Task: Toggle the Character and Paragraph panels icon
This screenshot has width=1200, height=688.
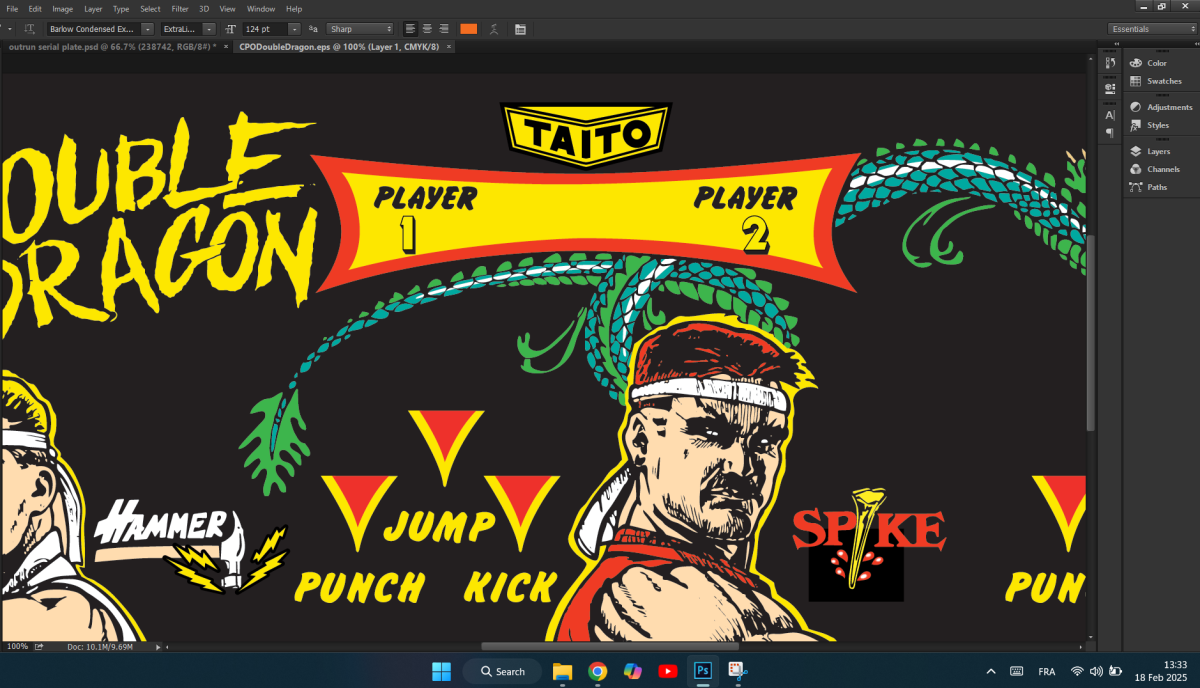Action: point(520,29)
